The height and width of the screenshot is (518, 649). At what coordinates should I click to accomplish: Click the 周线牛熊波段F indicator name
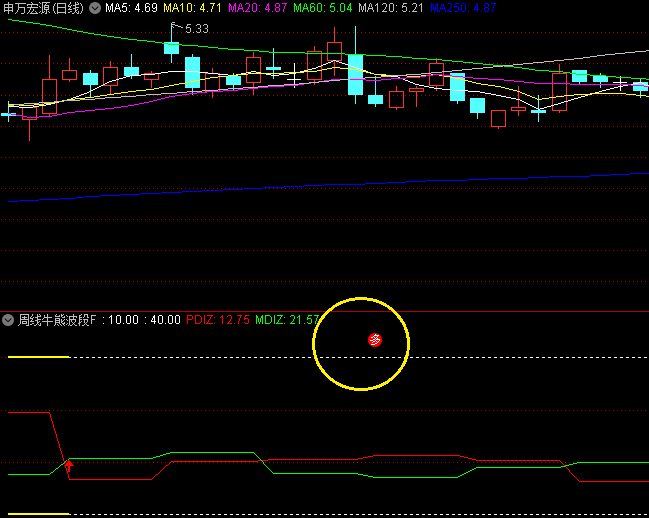(x=57, y=320)
